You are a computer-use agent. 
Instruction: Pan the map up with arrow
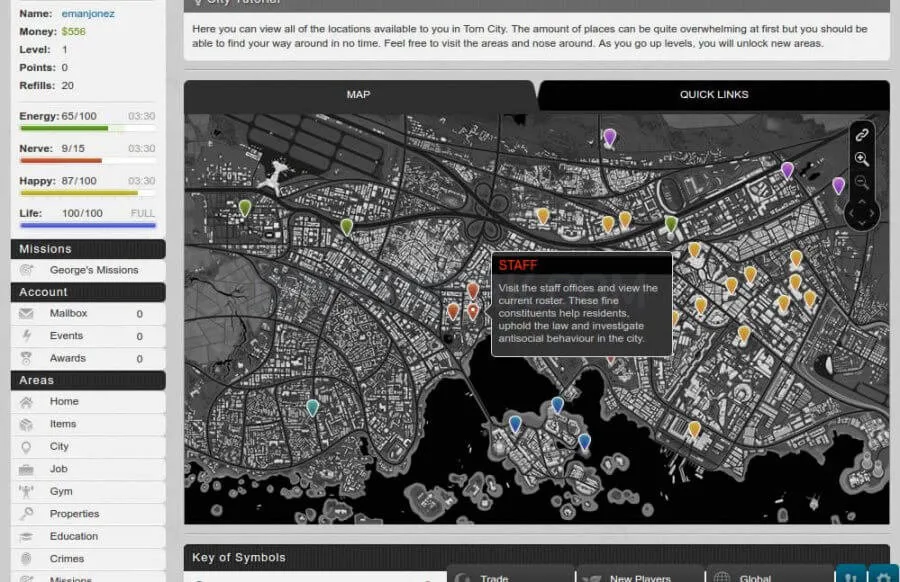[x=862, y=202]
